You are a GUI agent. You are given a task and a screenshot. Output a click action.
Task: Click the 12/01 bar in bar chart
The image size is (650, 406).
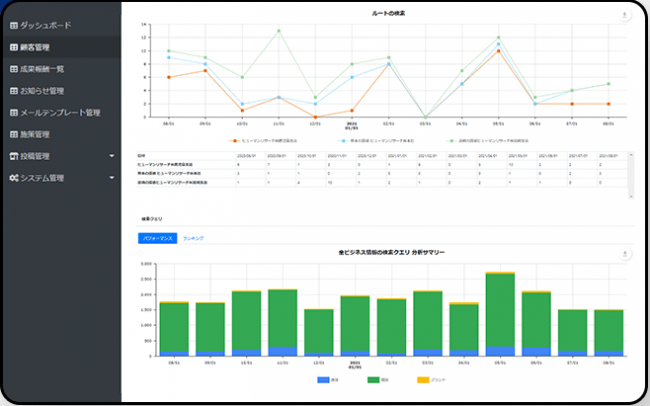pos(319,333)
